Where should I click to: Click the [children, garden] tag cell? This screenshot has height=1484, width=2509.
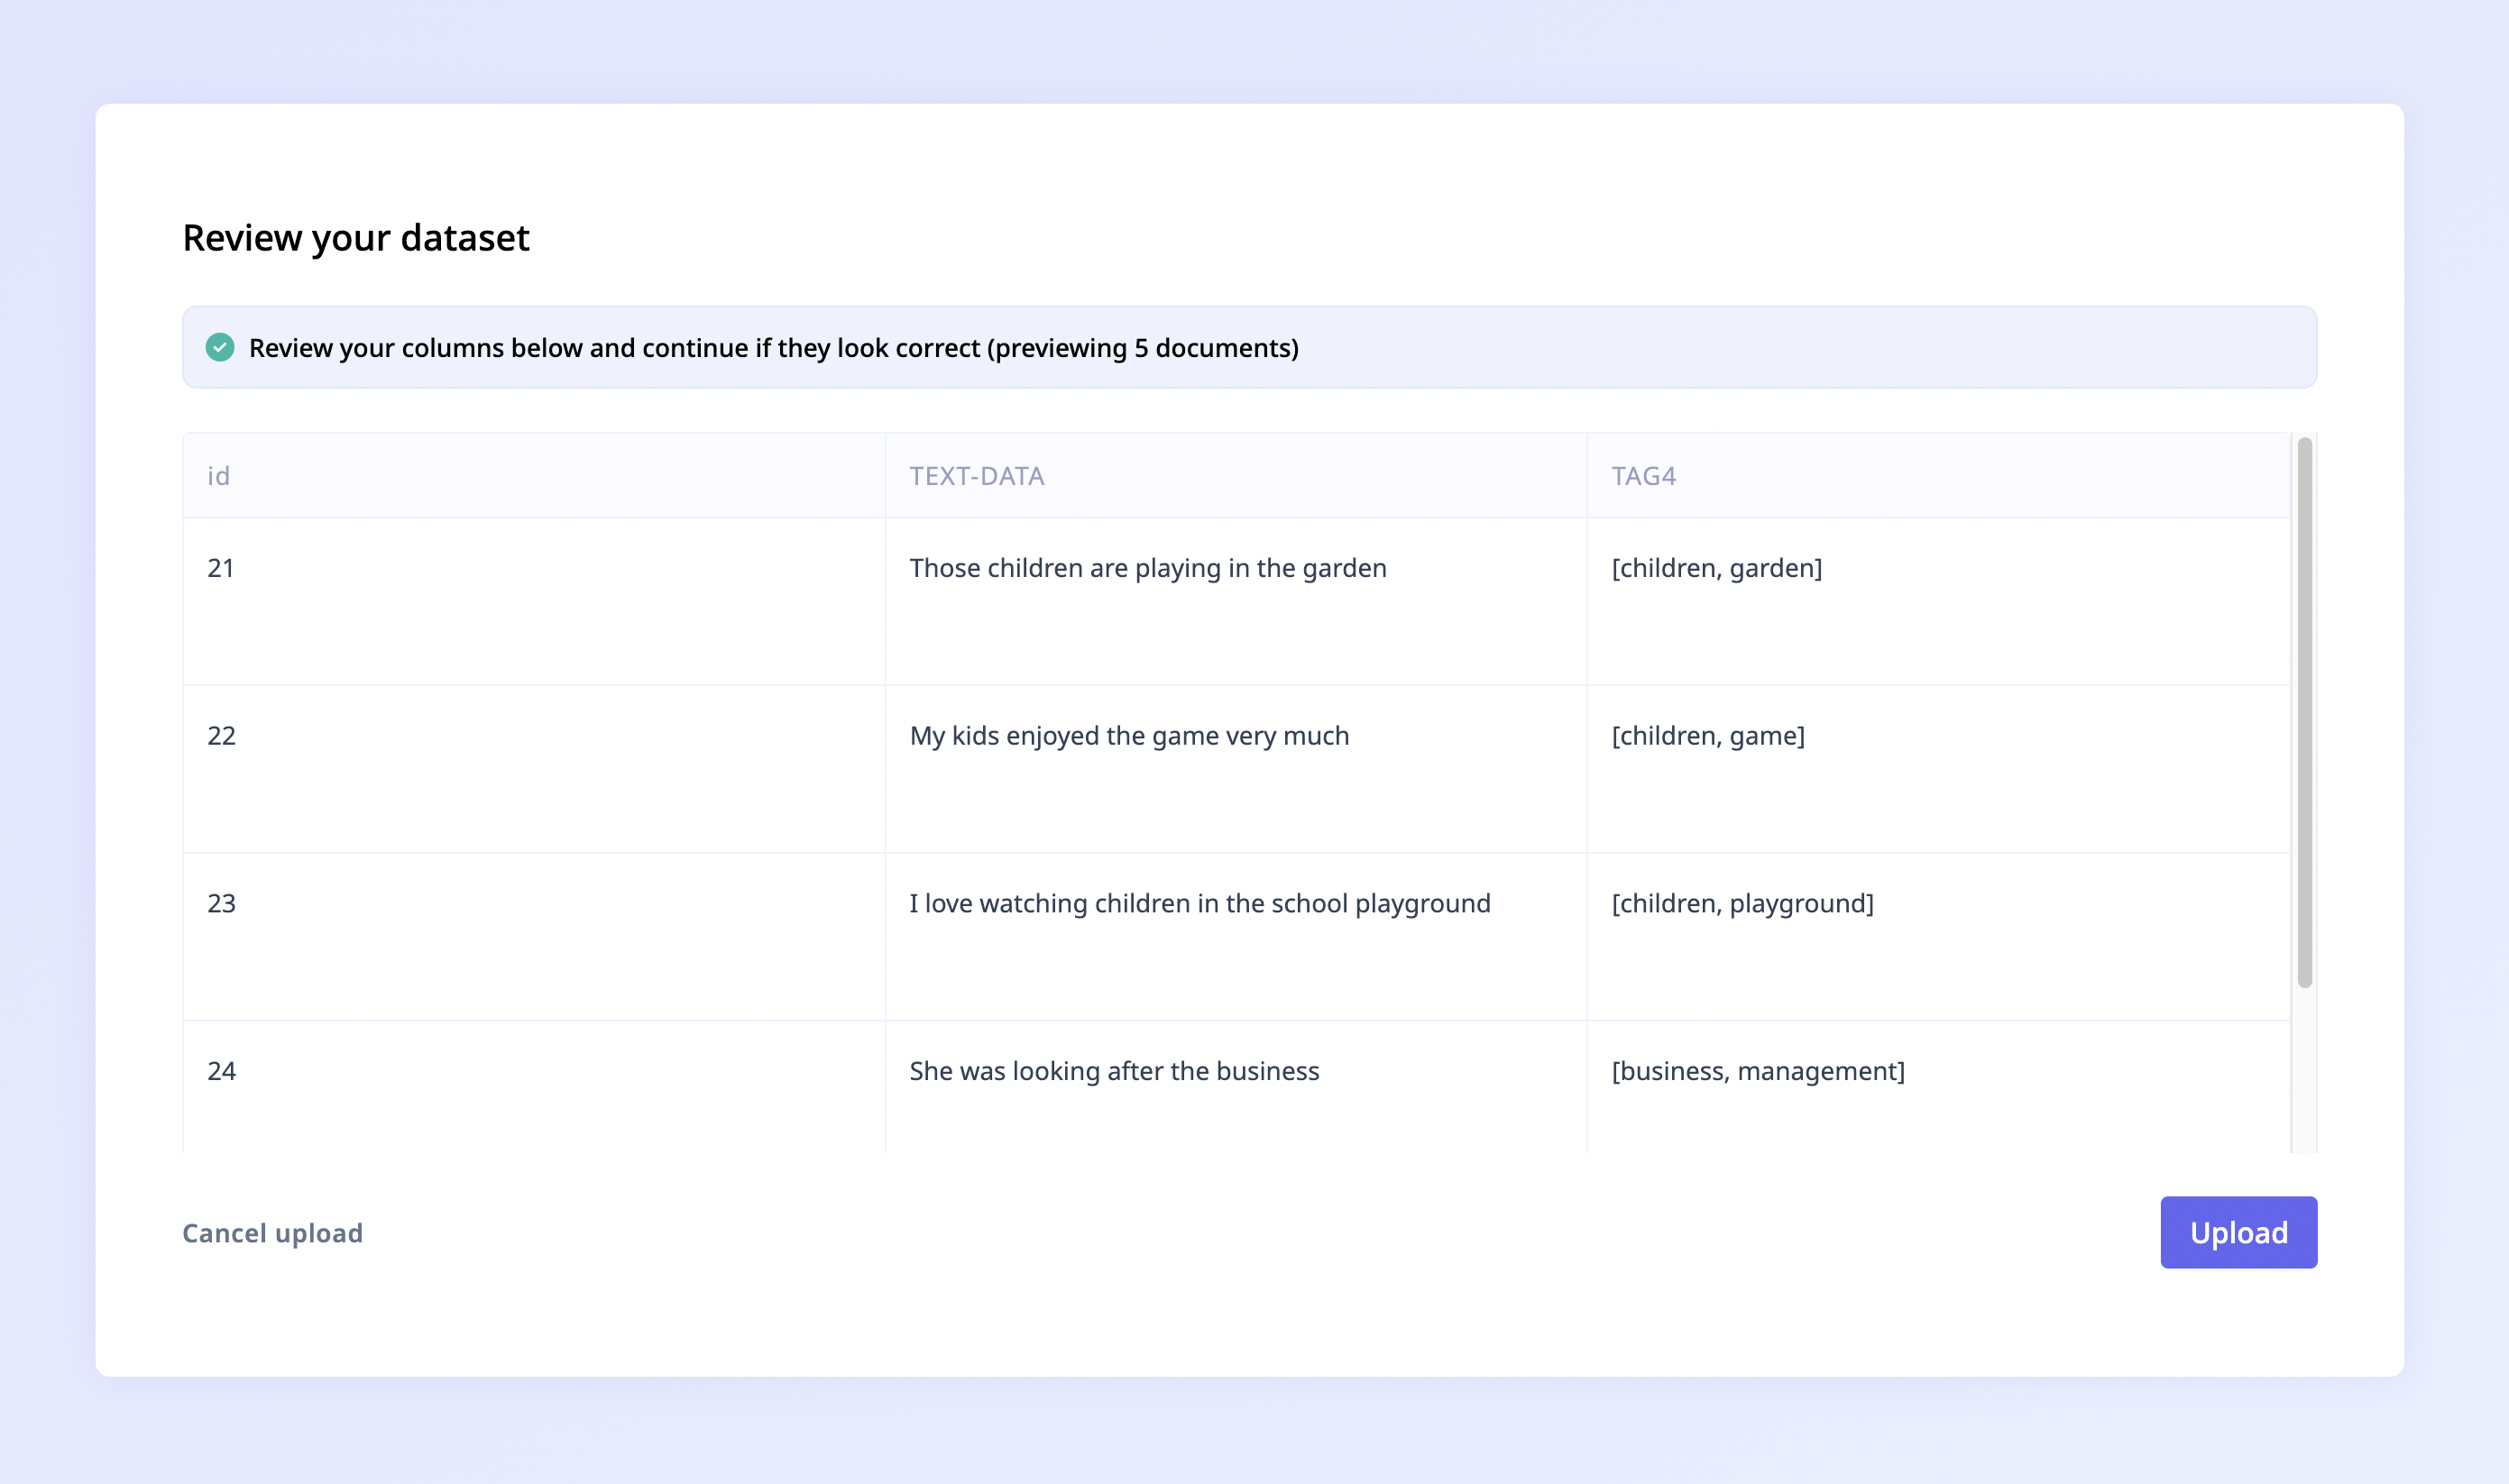coord(1716,568)
